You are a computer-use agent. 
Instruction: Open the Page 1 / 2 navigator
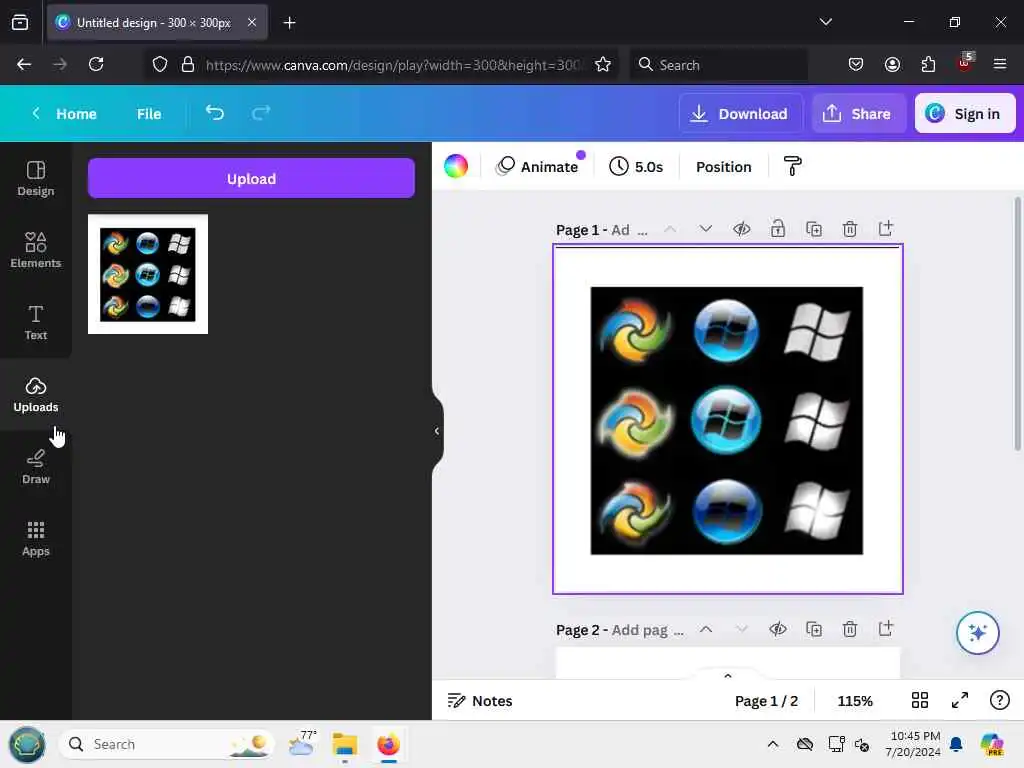(766, 701)
